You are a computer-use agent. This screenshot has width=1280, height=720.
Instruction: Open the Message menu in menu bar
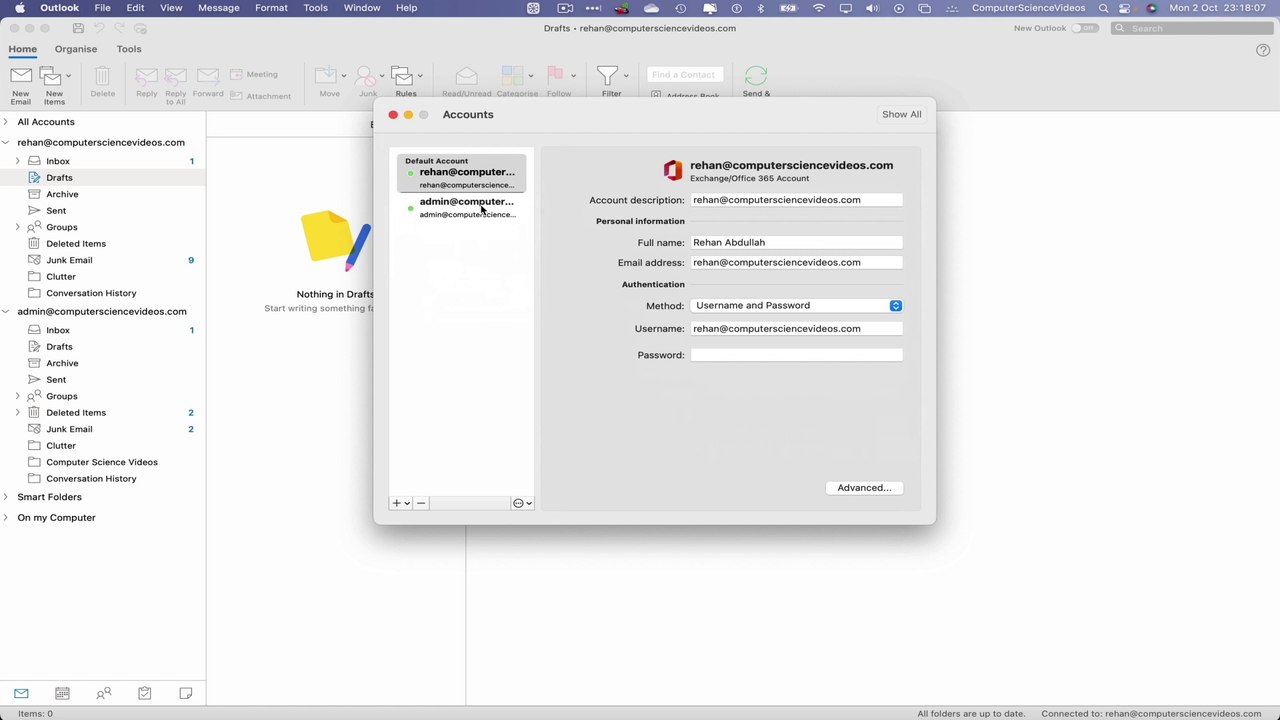218,8
